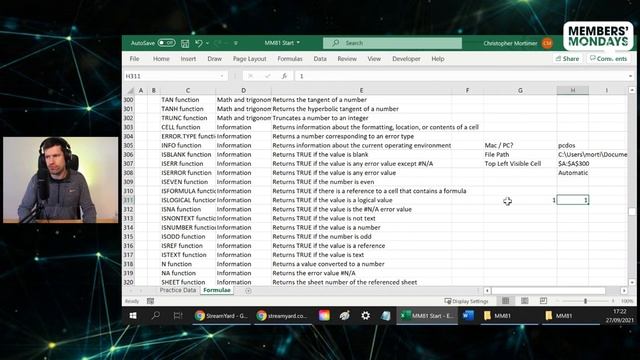Viewport: 640px width, 360px height.
Task: Click vertical scrollbar down arrow
Action: [632, 282]
